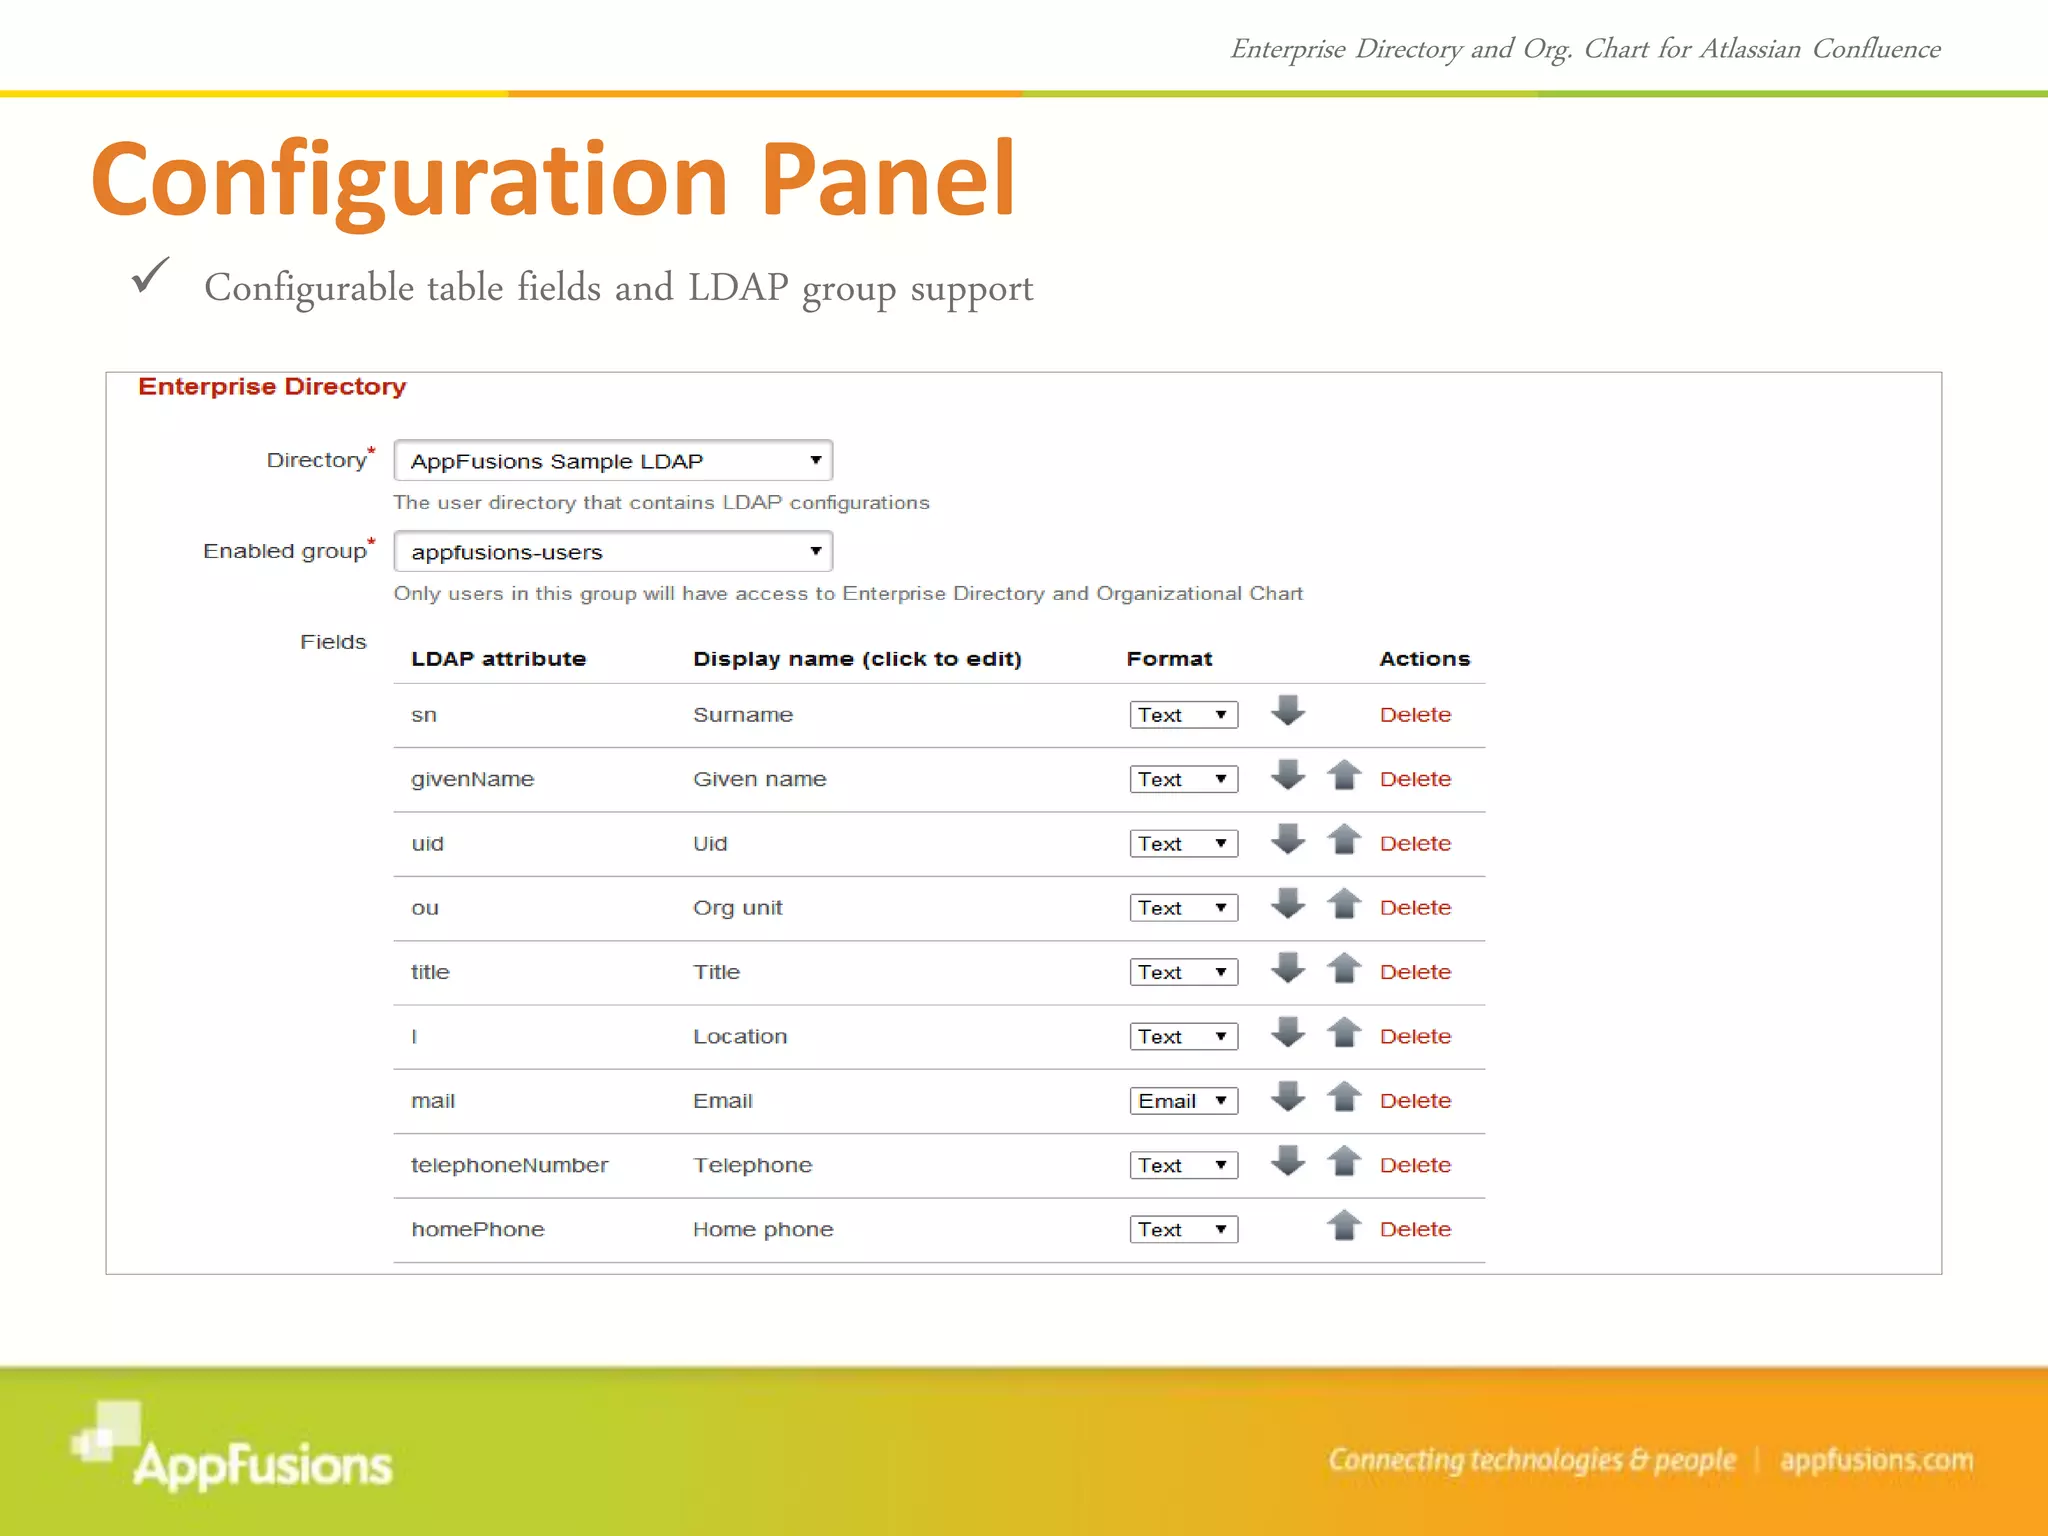The image size is (2048, 1536).
Task: Open the Format dropdown for homePhone
Action: click(1184, 1230)
